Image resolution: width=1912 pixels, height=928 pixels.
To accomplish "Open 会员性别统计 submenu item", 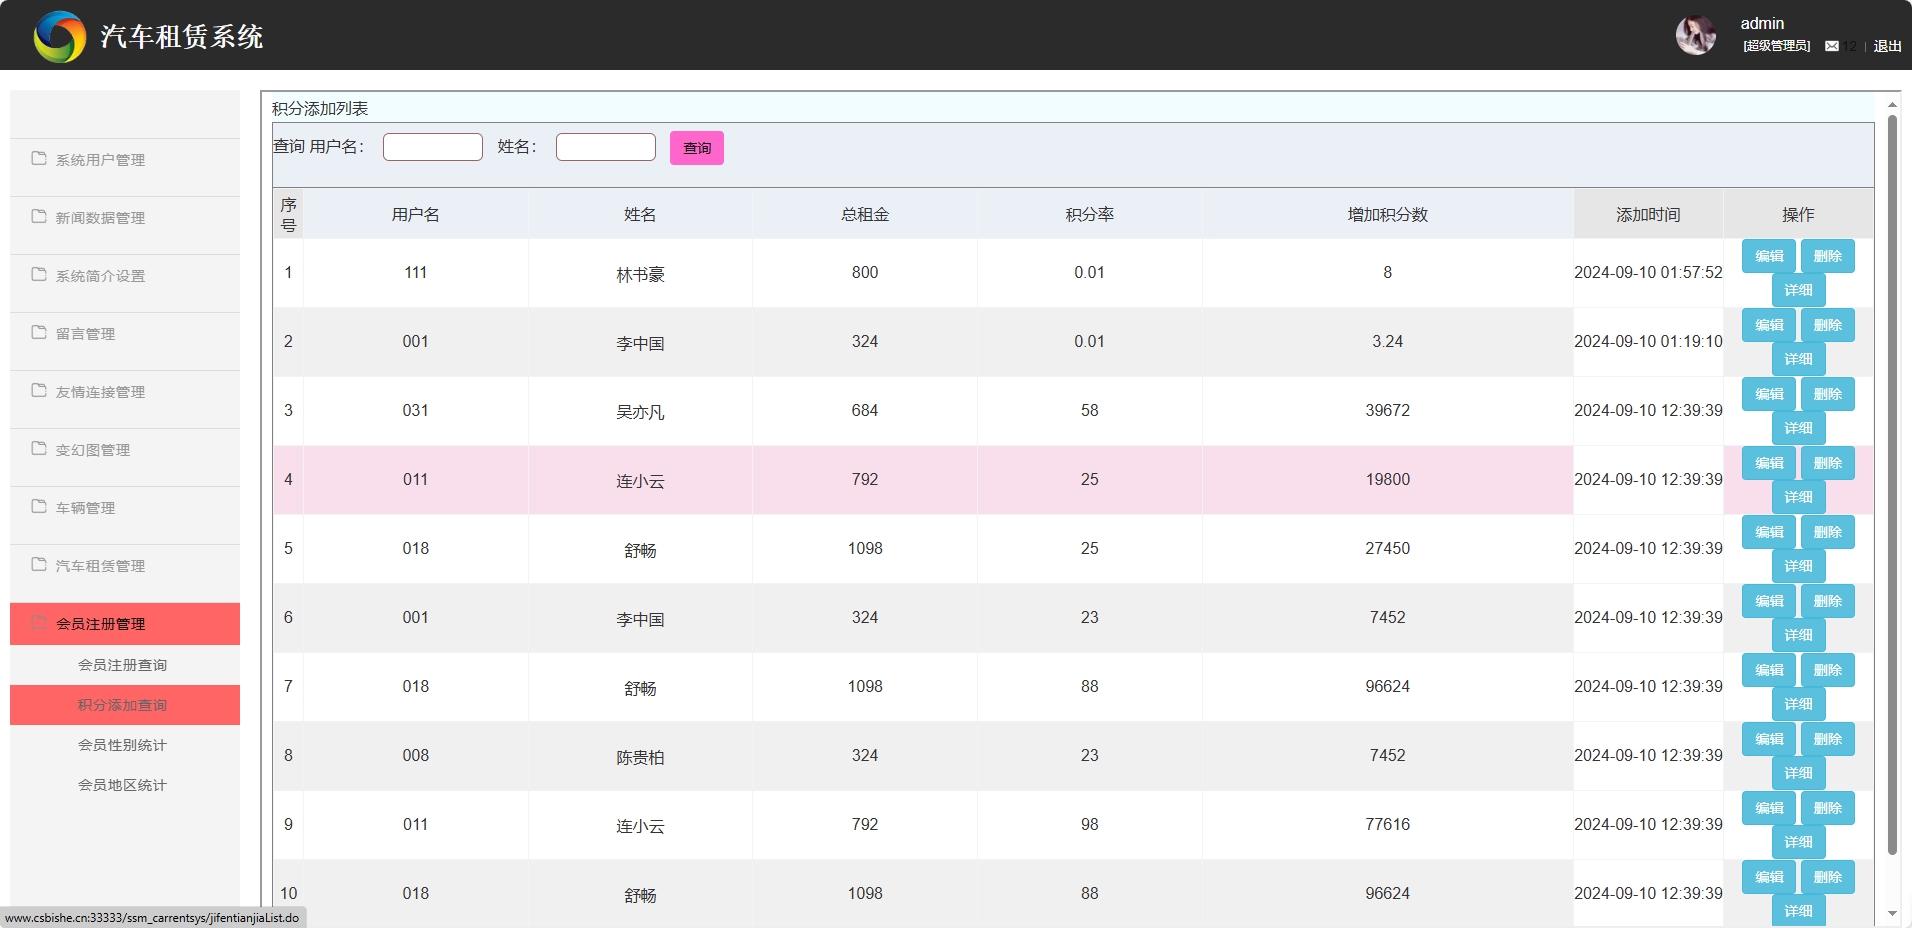I will coord(122,745).
